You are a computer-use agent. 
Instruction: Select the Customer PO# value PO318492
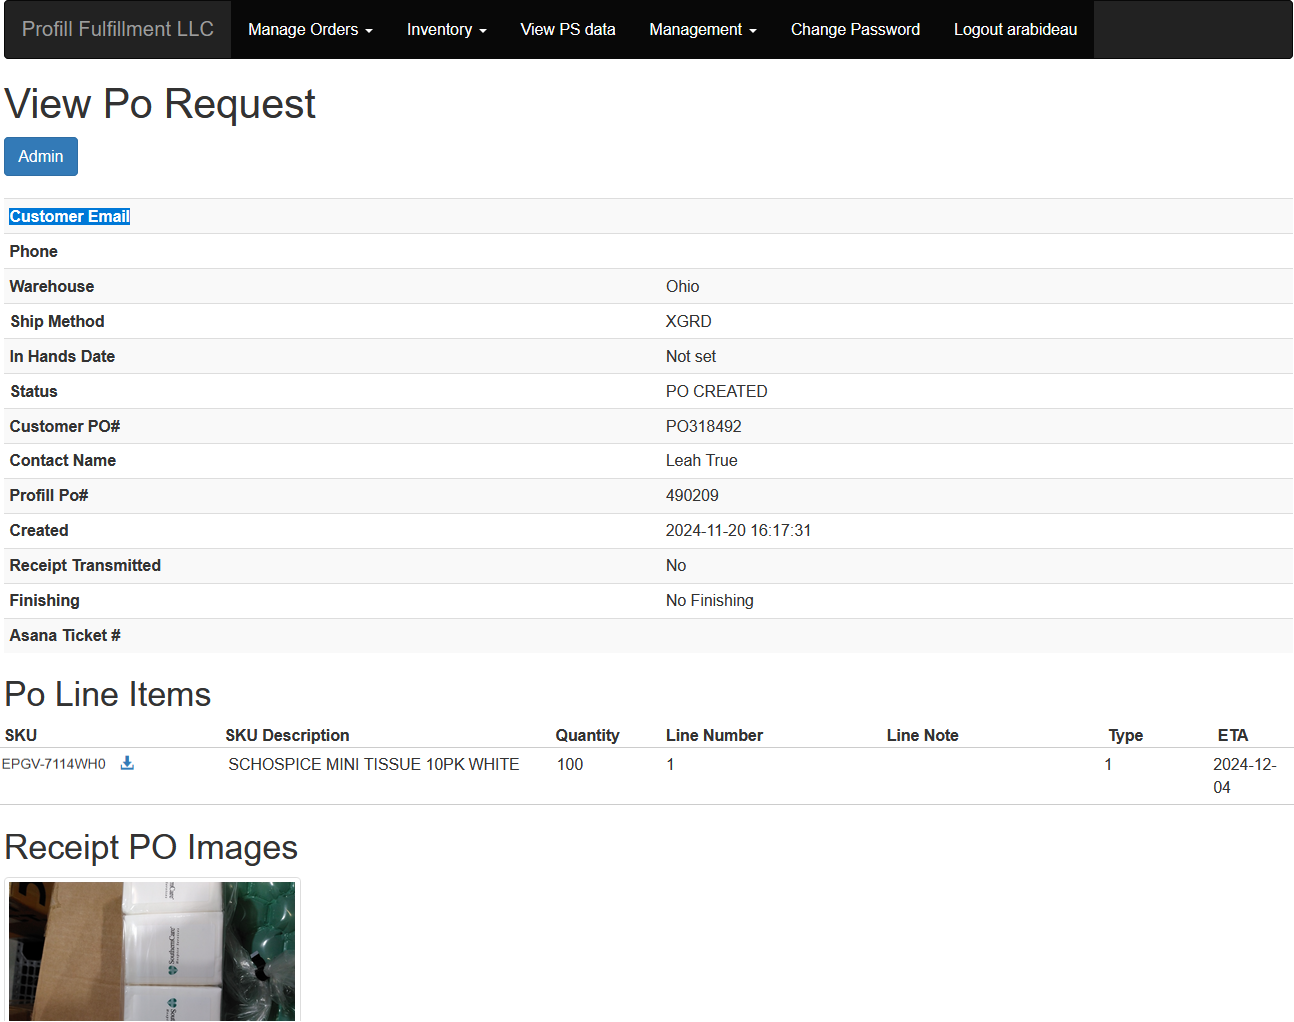pos(706,426)
